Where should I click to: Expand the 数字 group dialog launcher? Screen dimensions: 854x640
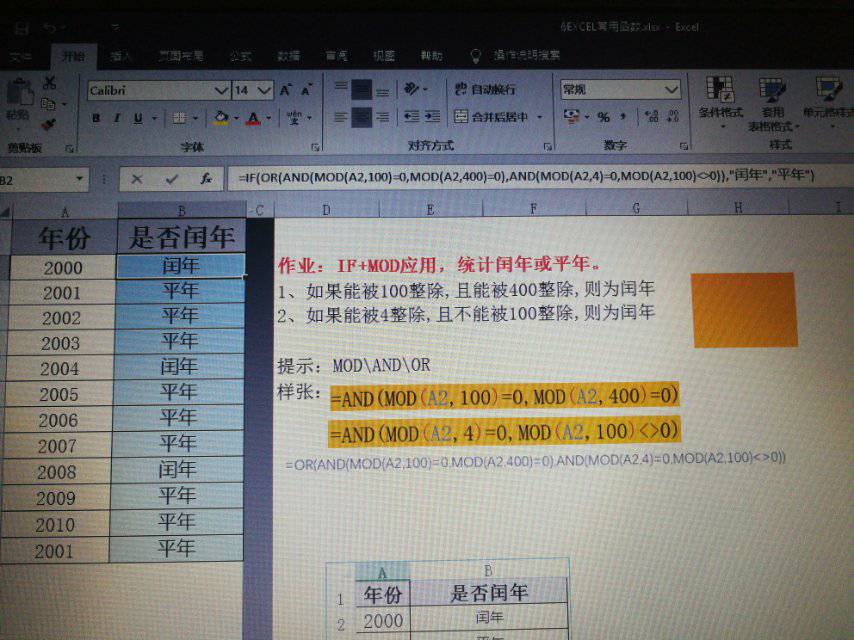(x=684, y=146)
